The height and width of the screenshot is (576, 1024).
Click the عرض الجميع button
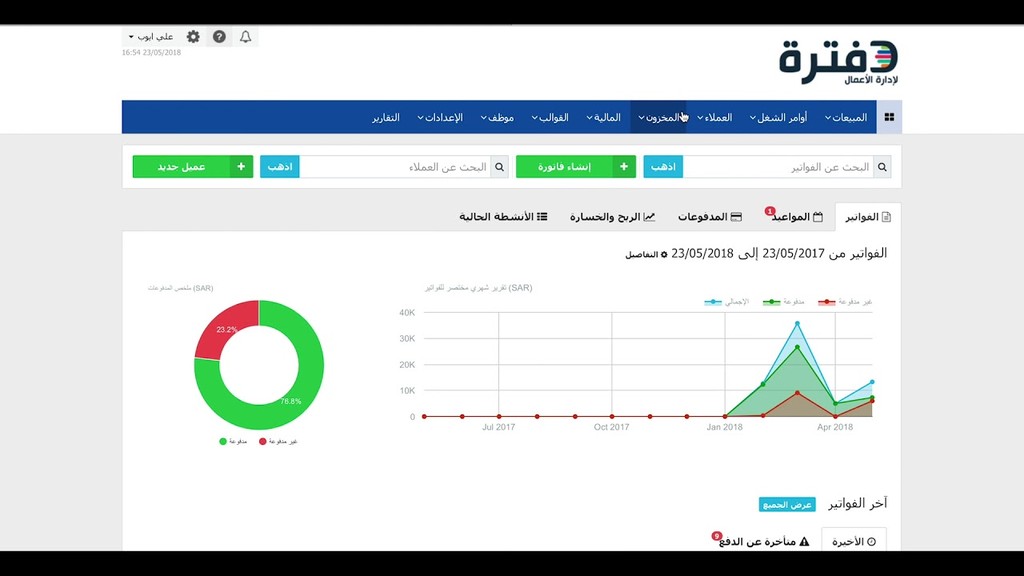pos(787,504)
